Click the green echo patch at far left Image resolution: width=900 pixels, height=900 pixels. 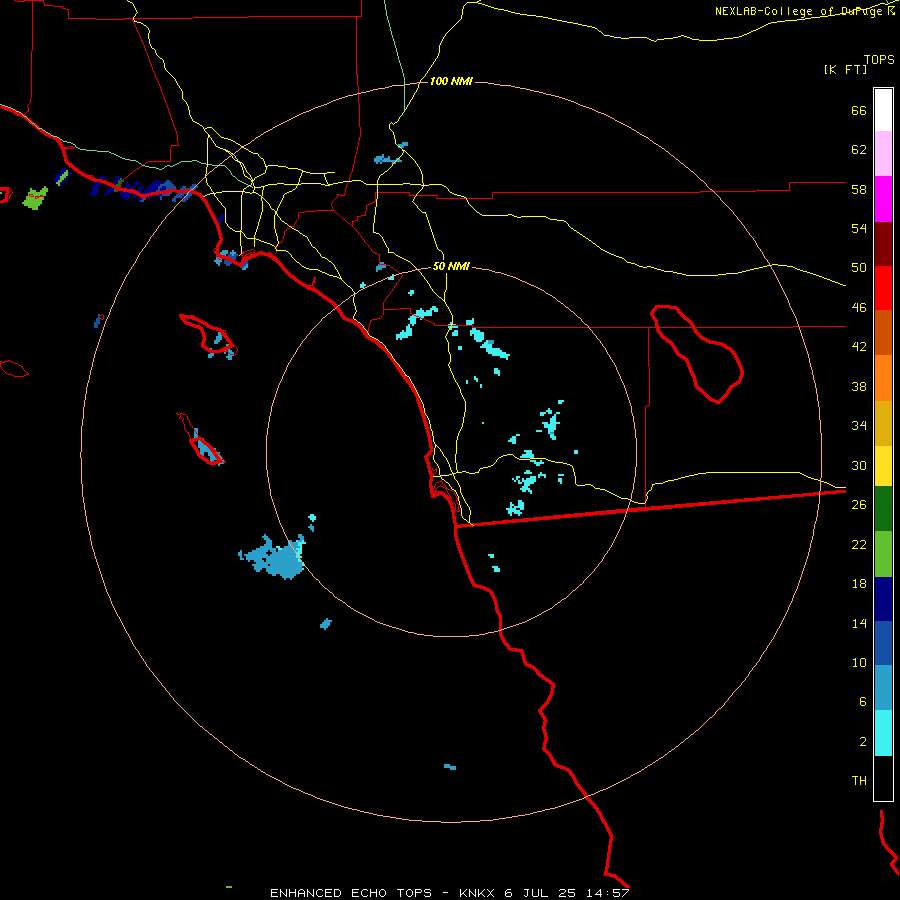35,198
